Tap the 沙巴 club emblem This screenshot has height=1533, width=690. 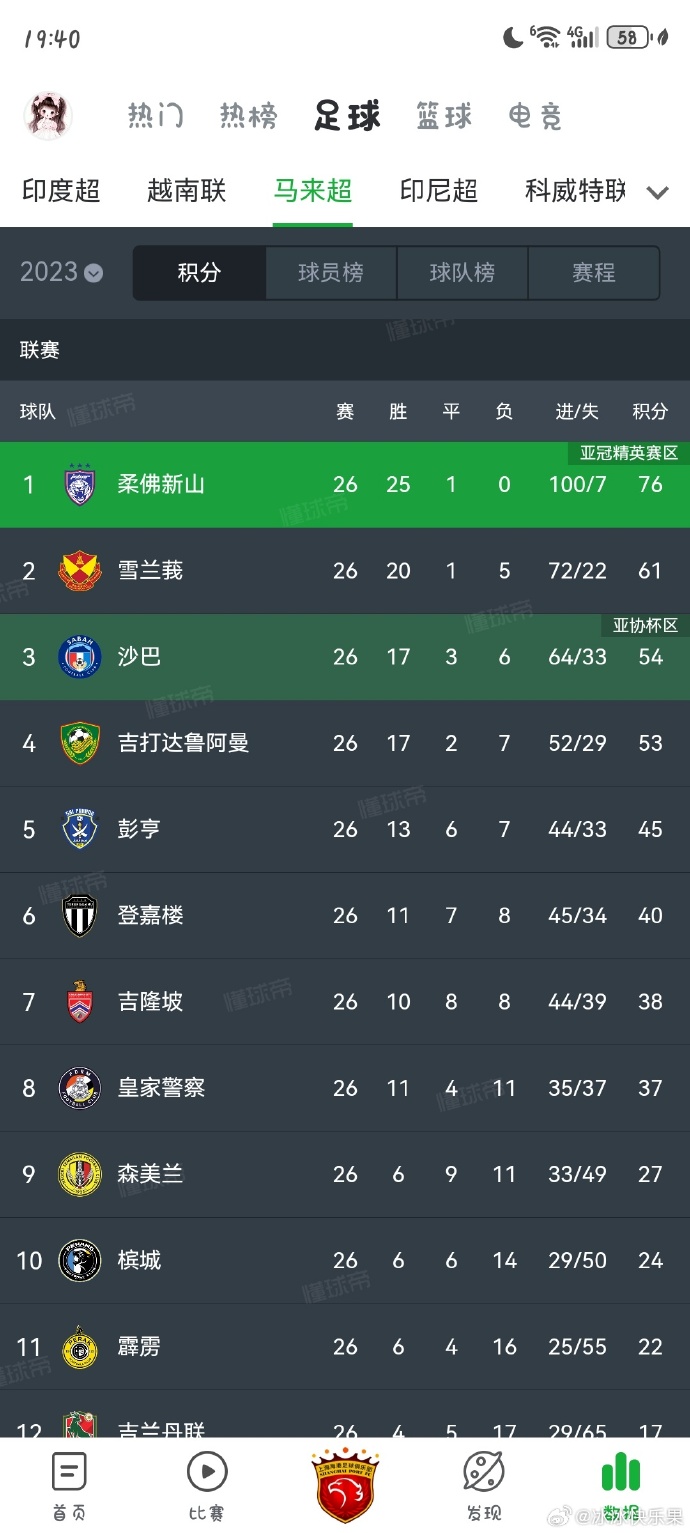click(81, 657)
